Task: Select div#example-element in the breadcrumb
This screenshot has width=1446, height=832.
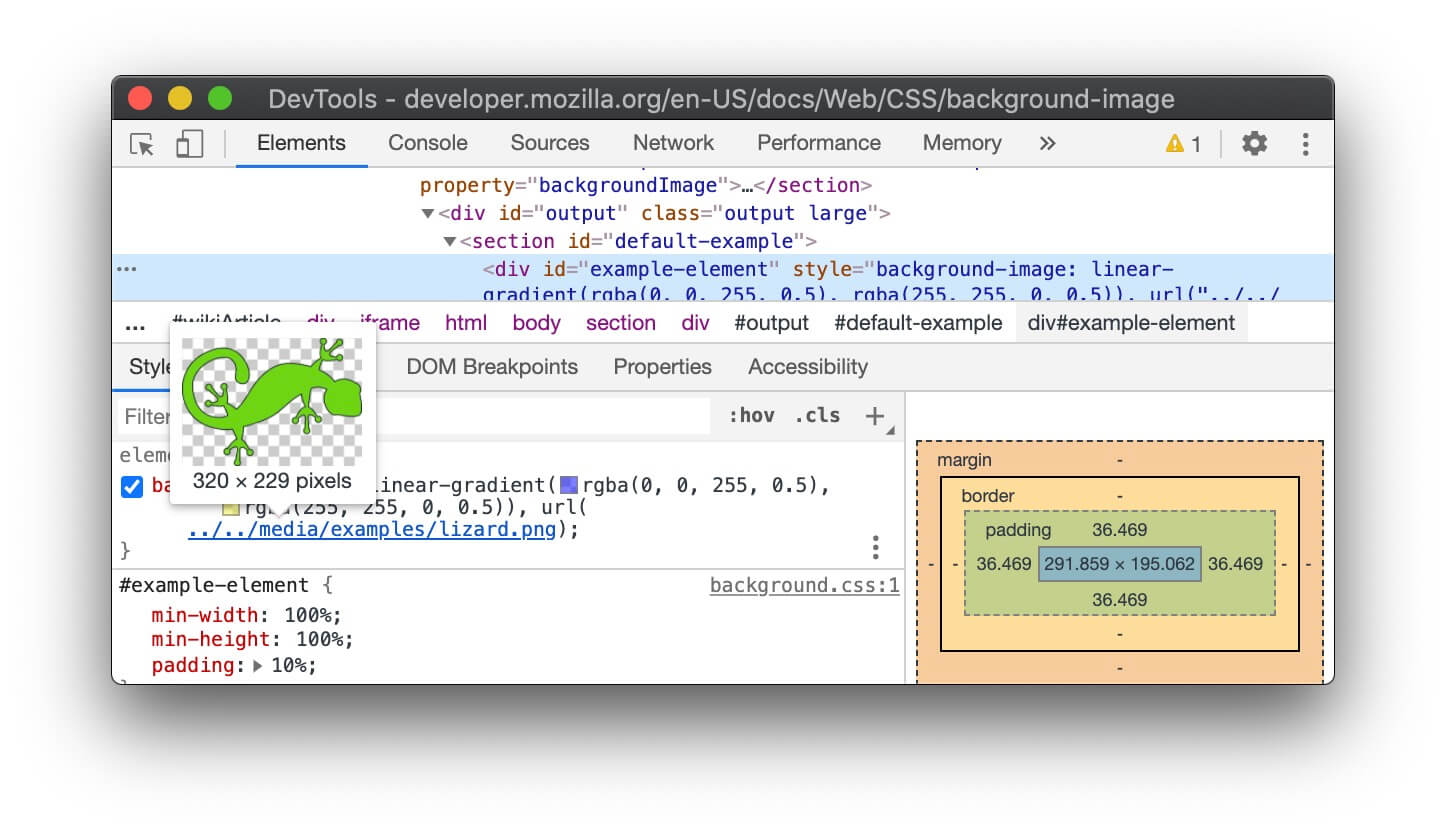Action: [1131, 323]
